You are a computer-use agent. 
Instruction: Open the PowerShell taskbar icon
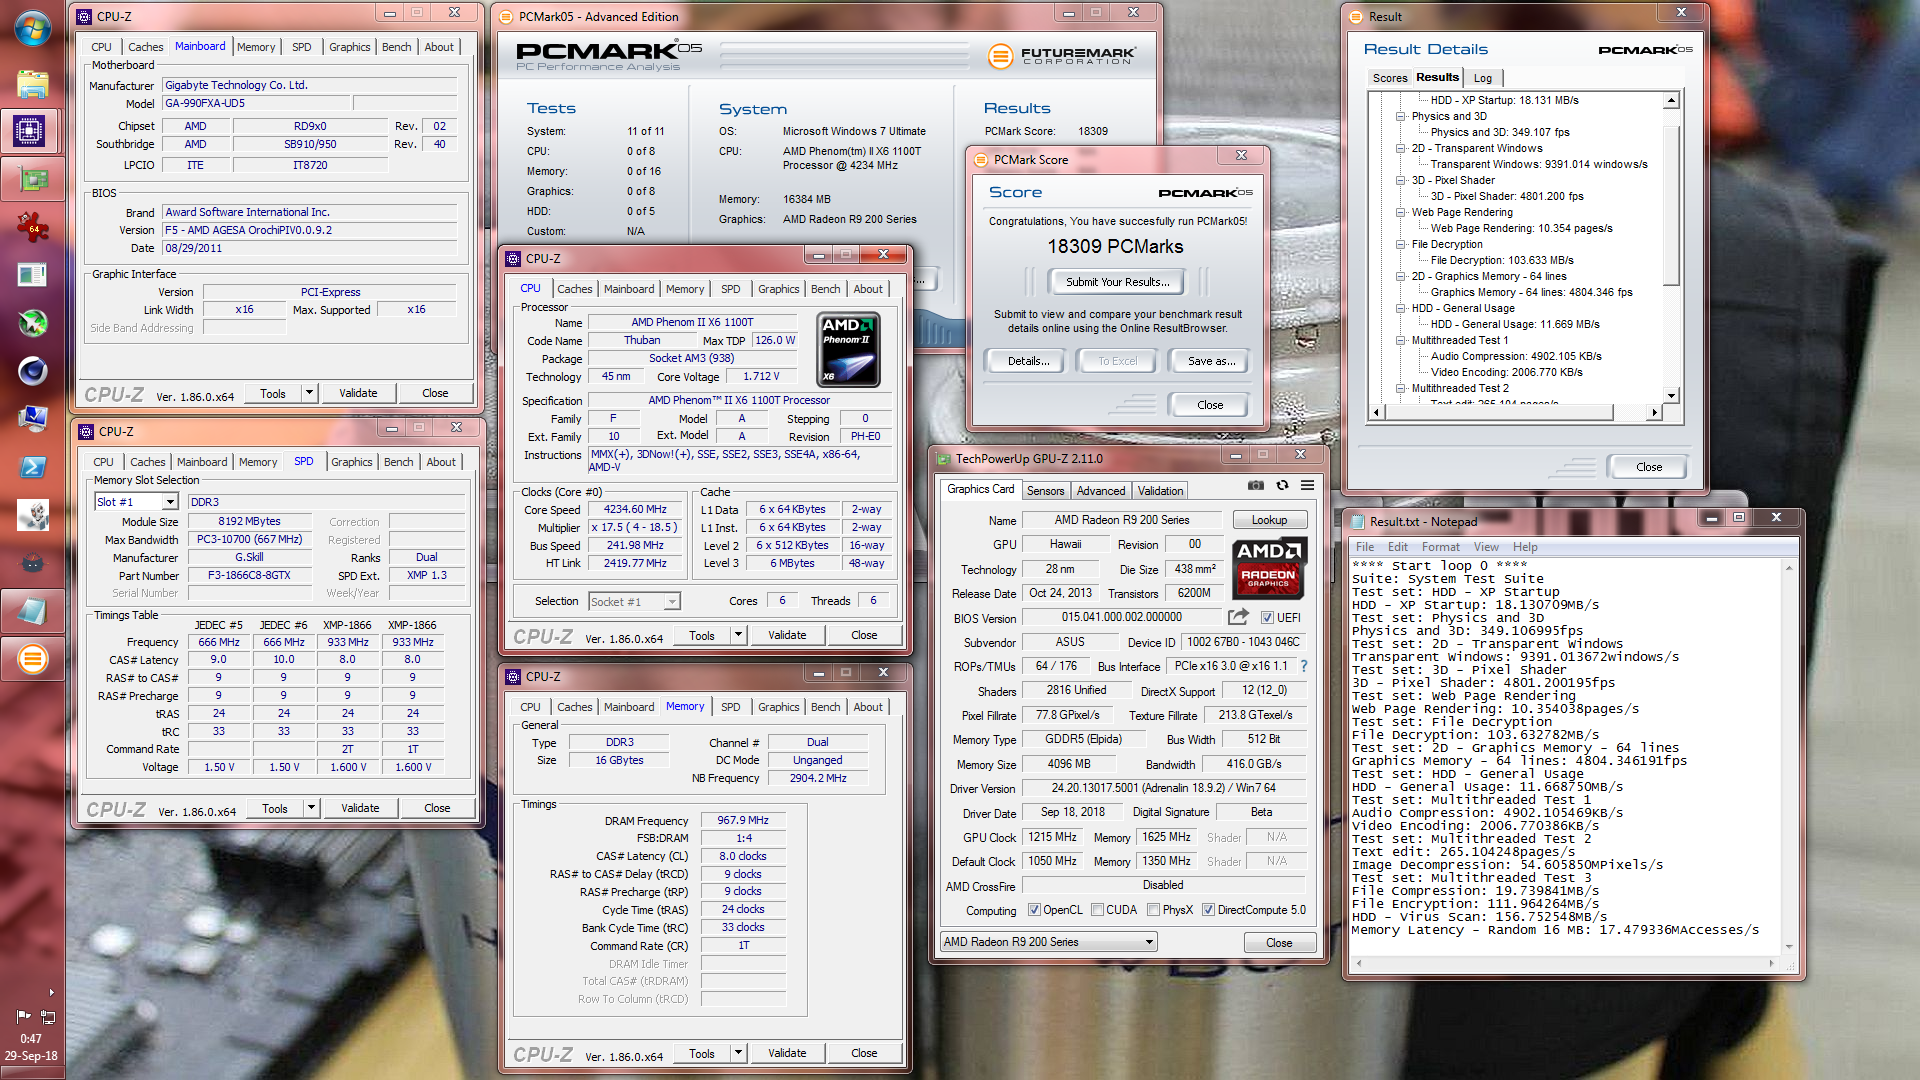coord(33,467)
